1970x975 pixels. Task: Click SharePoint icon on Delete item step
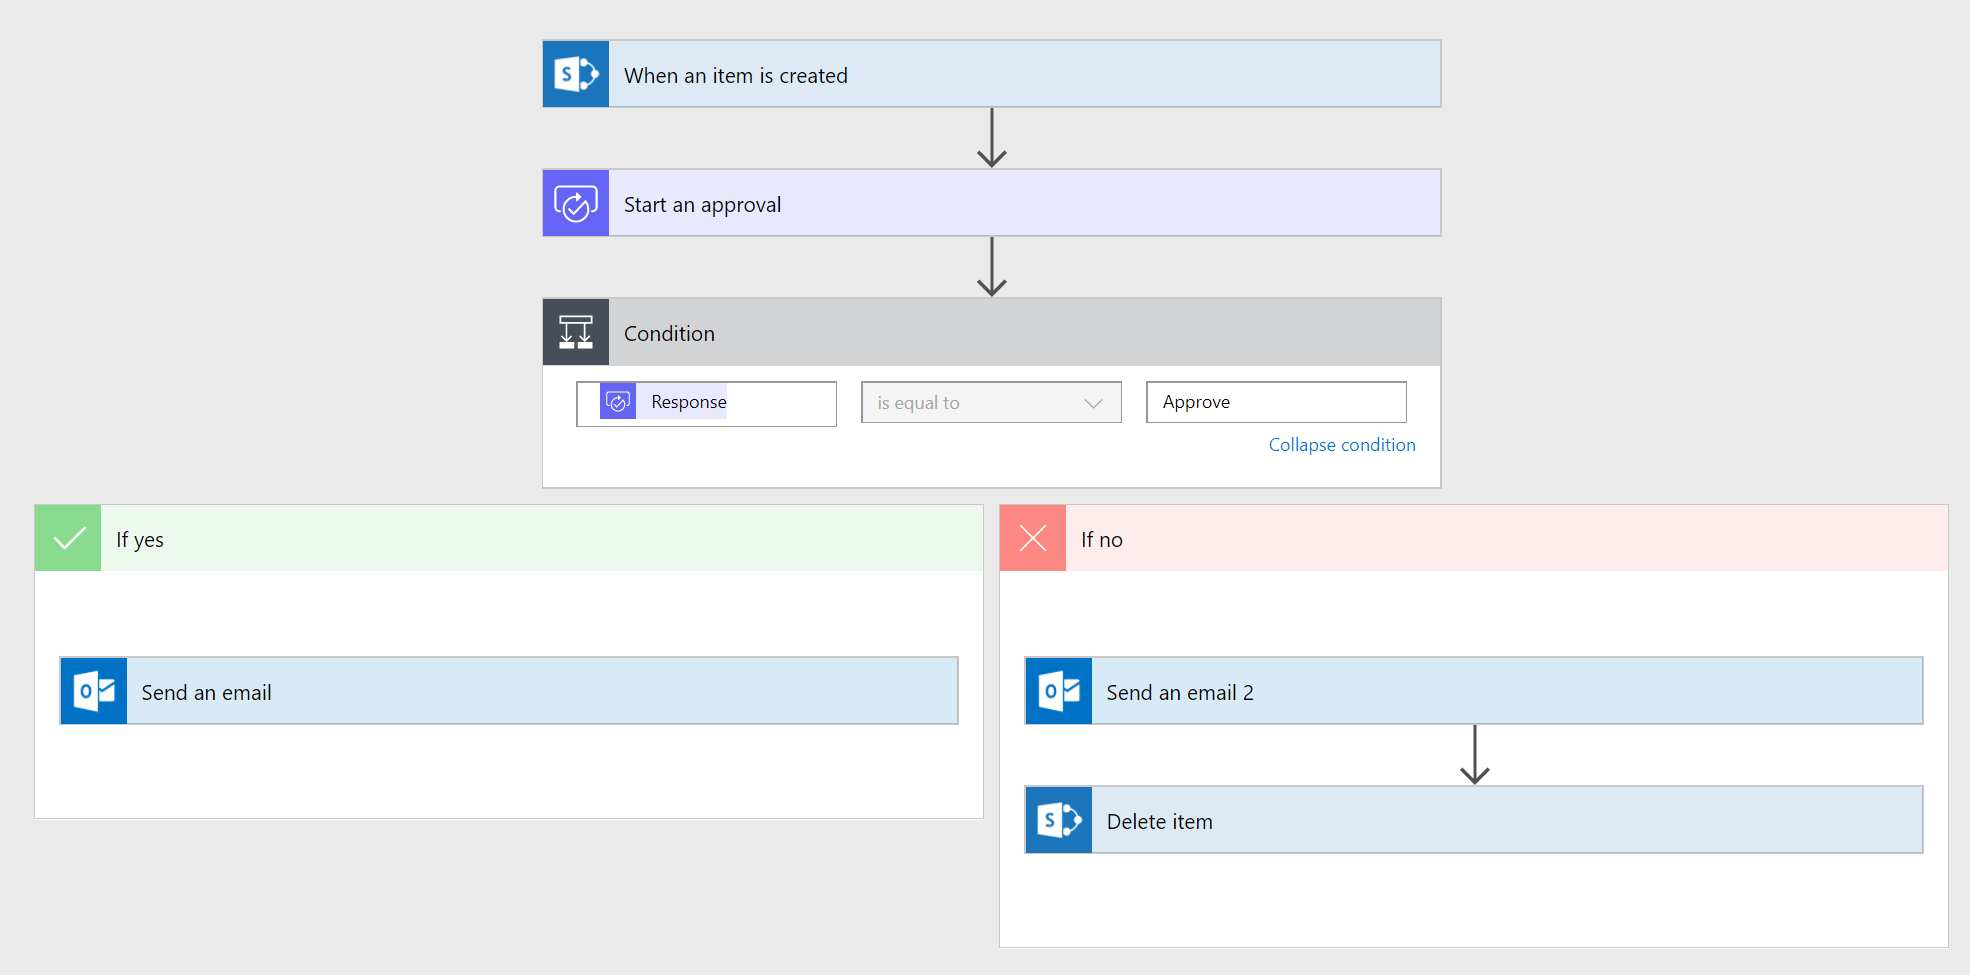[1059, 820]
